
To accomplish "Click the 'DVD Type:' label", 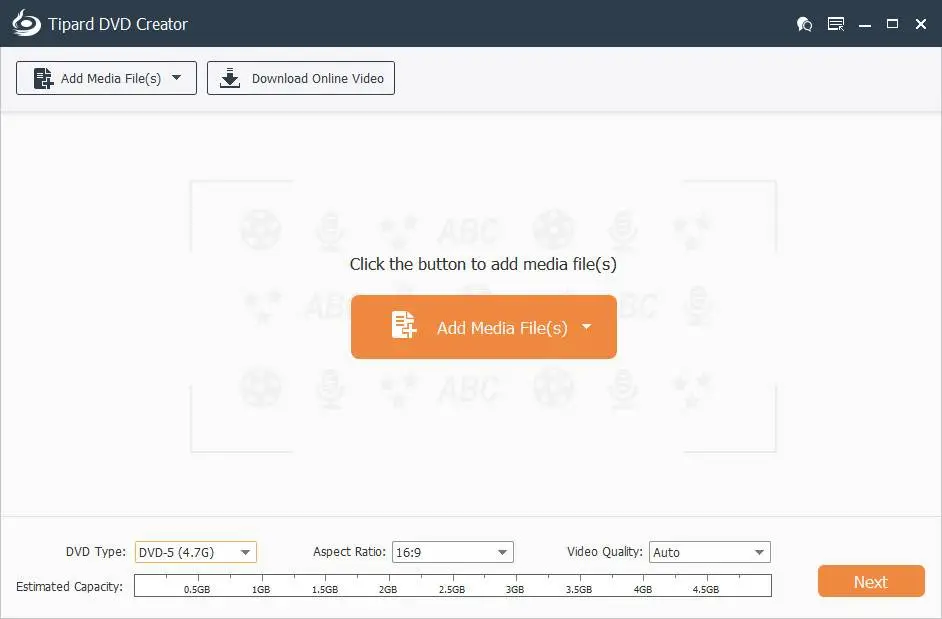I will [96, 552].
